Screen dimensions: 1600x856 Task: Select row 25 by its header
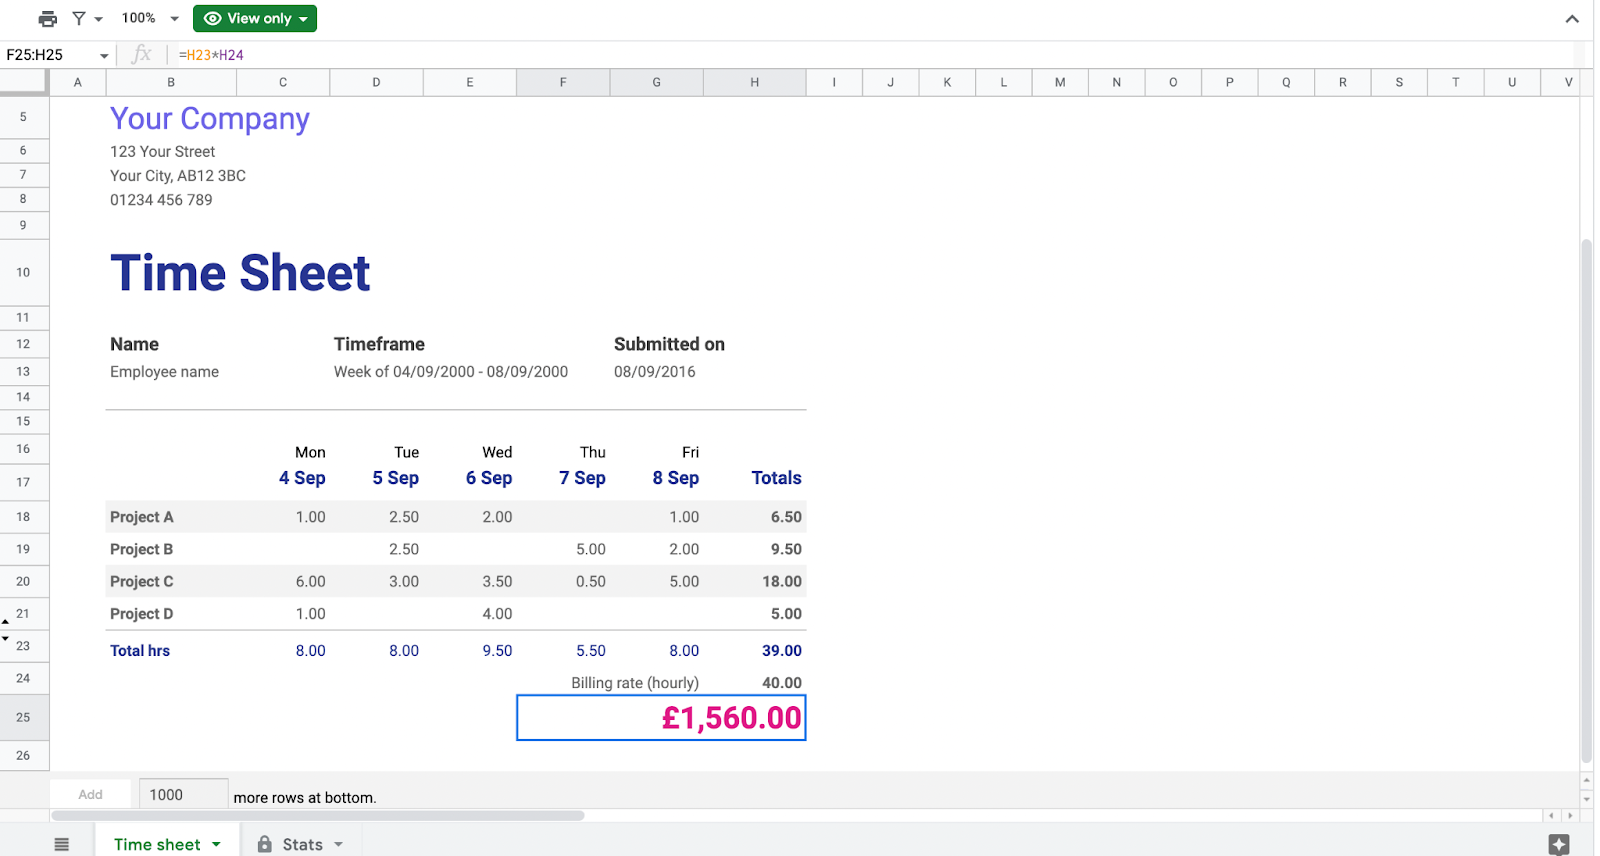click(x=24, y=717)
